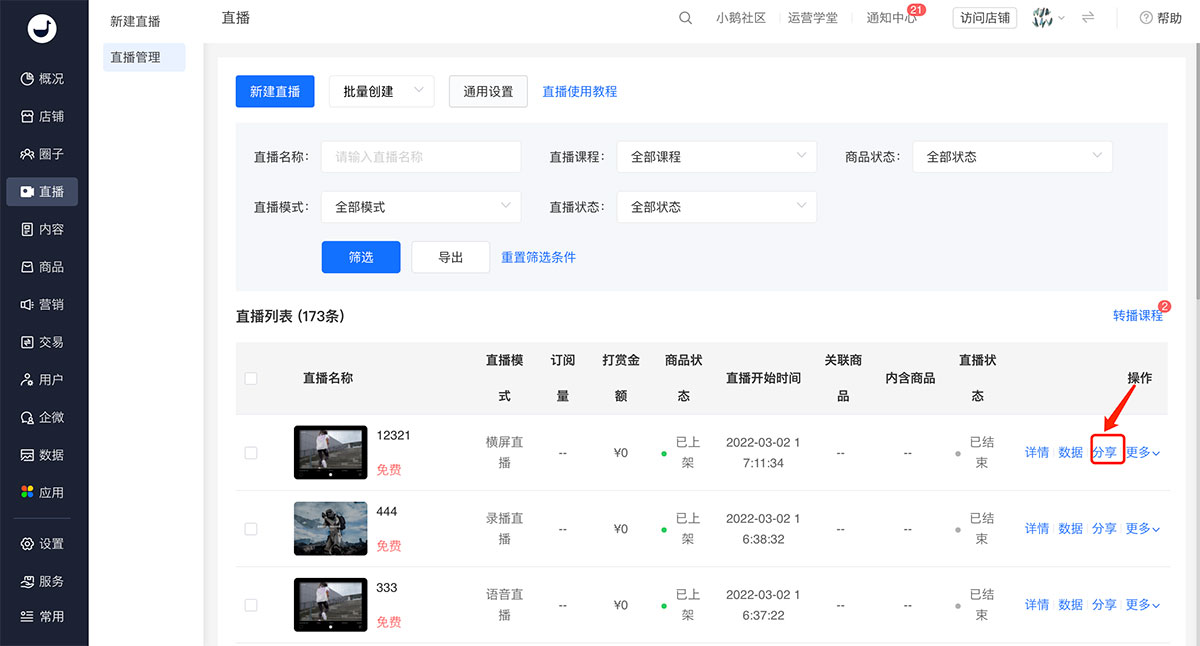Select the checkbox for live stream 444
Image resolution: width=1200 pixels, height=646 pixels.
251,529
